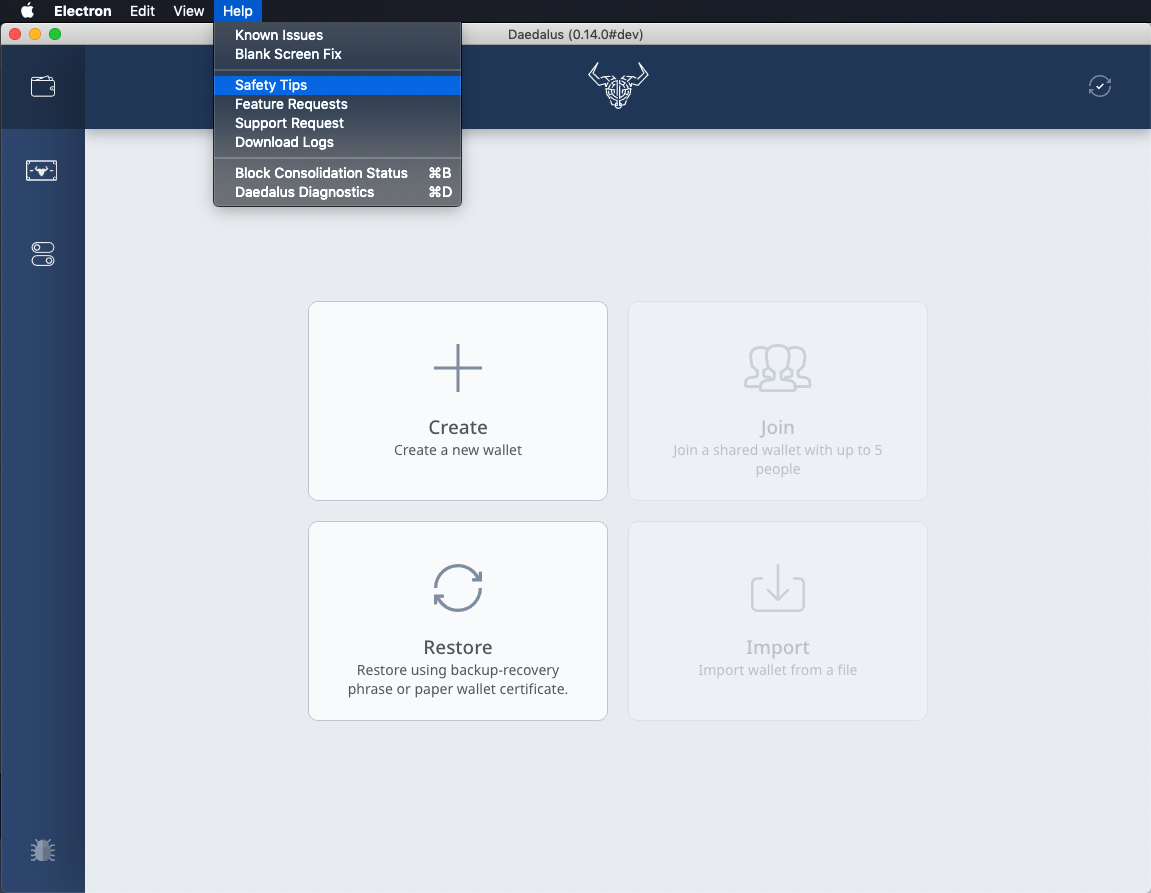
Task: Open Block Consolidation Status
Action: pos(338,173)
